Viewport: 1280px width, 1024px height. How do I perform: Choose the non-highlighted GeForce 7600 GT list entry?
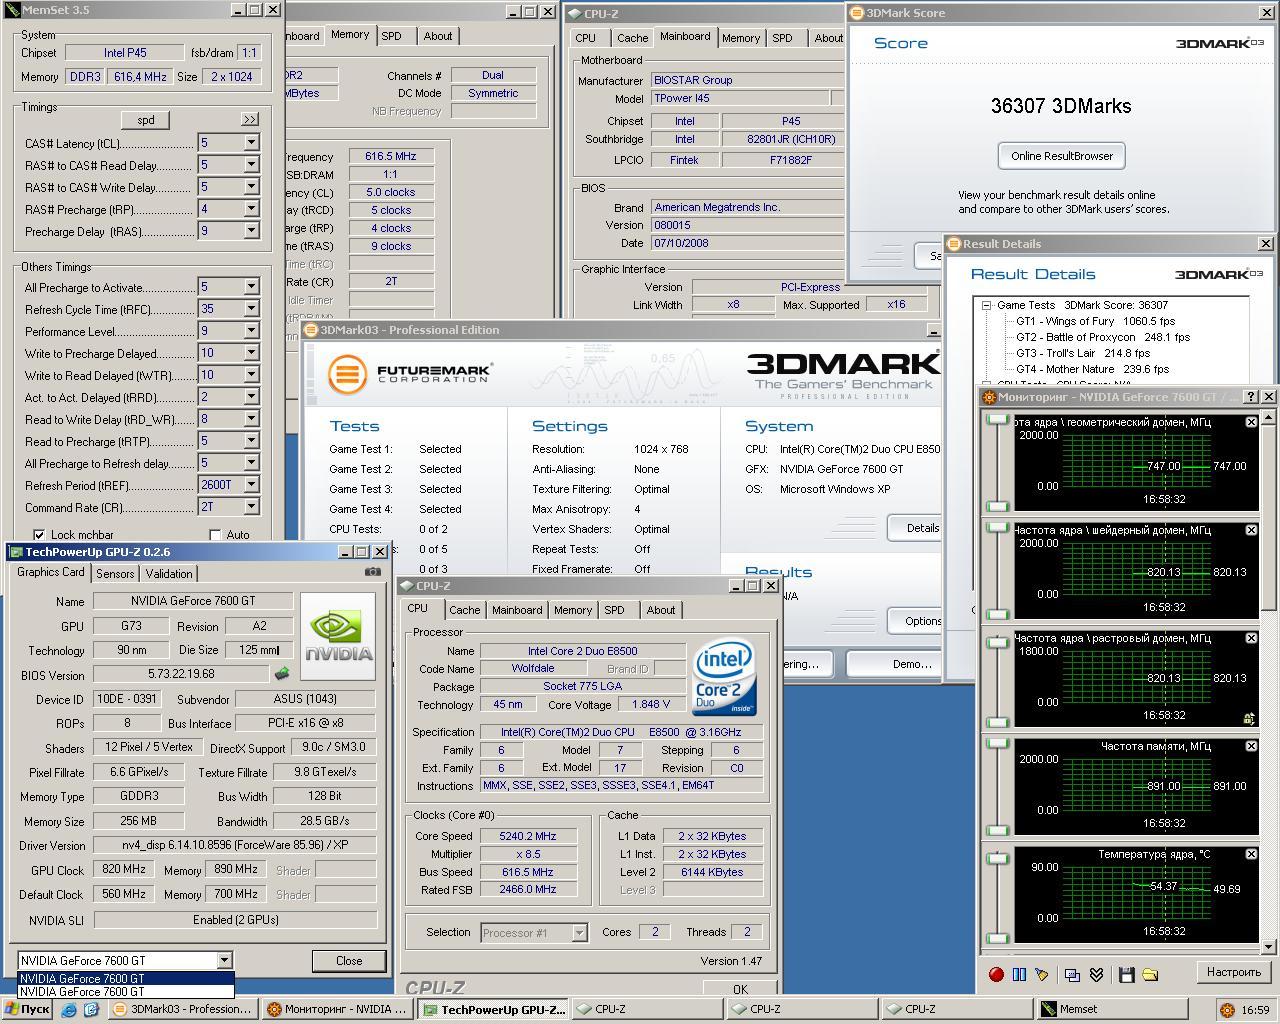(x=126, y=992)
